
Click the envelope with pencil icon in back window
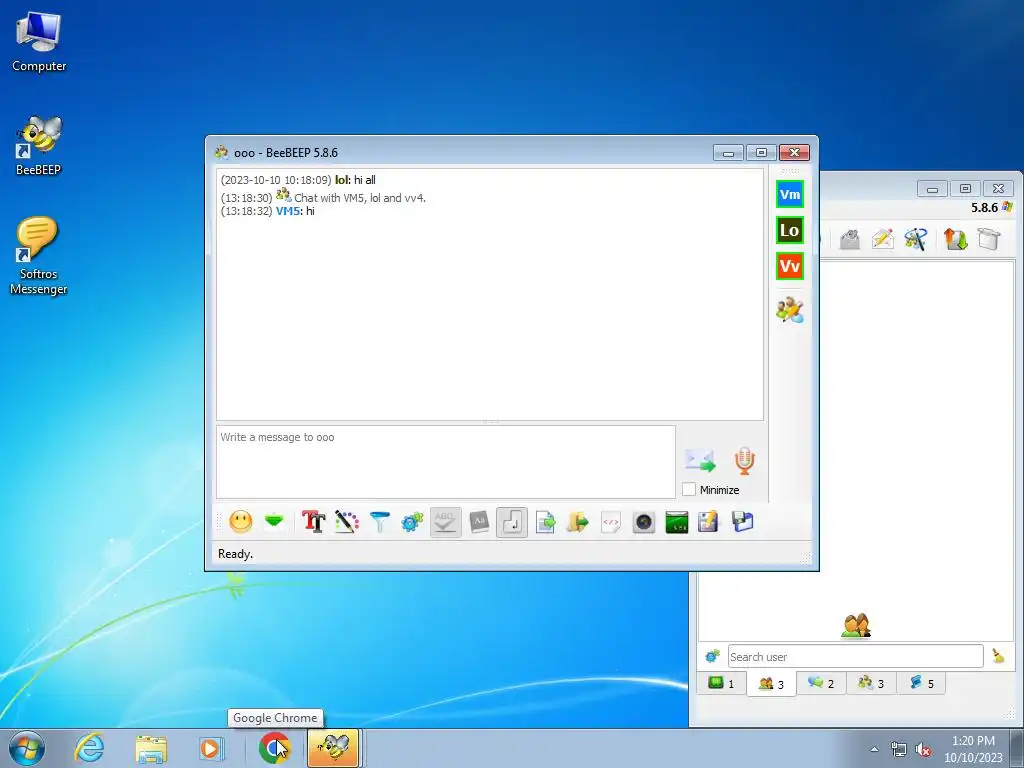(882, 239)
